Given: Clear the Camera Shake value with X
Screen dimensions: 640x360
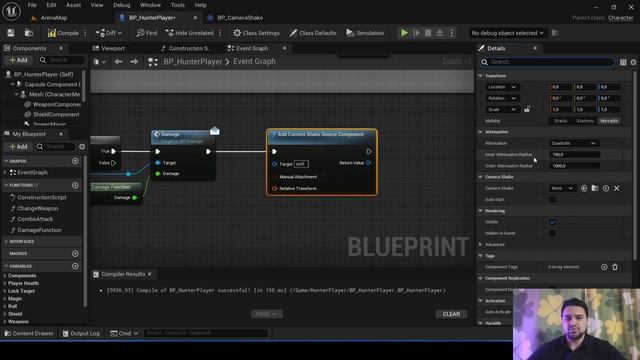Looking at the screenshot, I should click(617, 189).
